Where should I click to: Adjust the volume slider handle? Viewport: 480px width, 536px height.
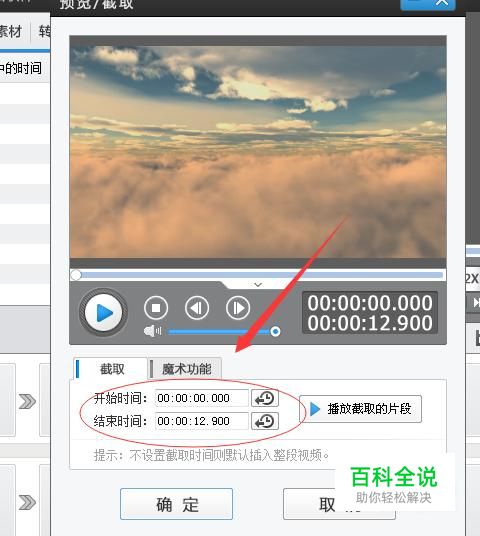click(x=275, y=331)
